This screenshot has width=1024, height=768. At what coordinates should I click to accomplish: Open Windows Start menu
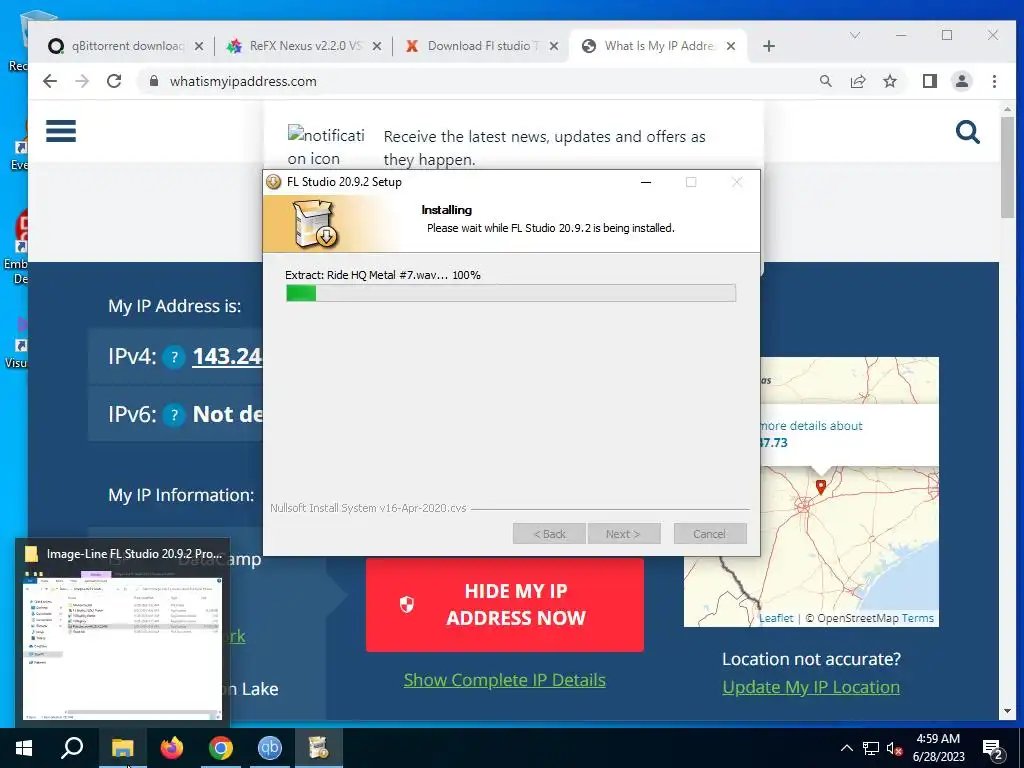click(x=24, y=748)
